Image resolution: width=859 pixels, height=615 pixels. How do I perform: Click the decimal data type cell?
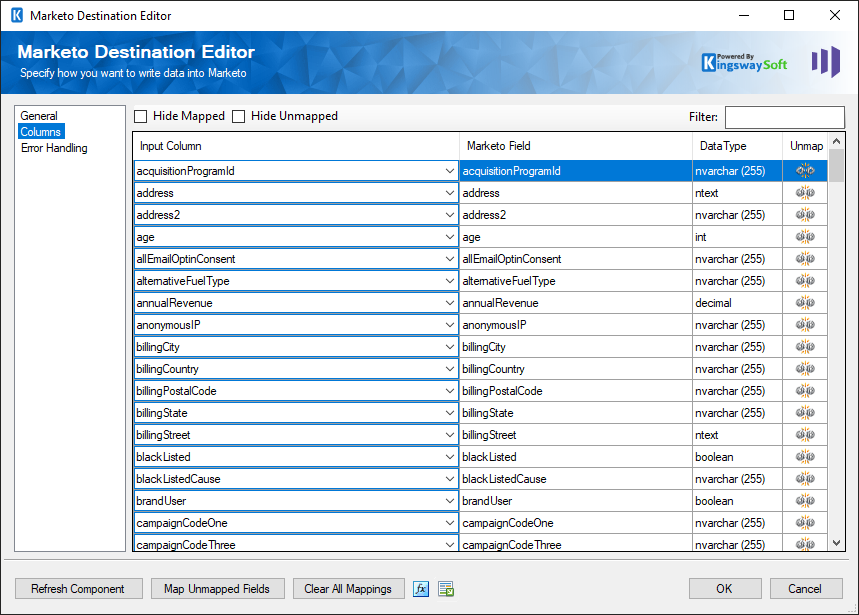coord(737,303)
